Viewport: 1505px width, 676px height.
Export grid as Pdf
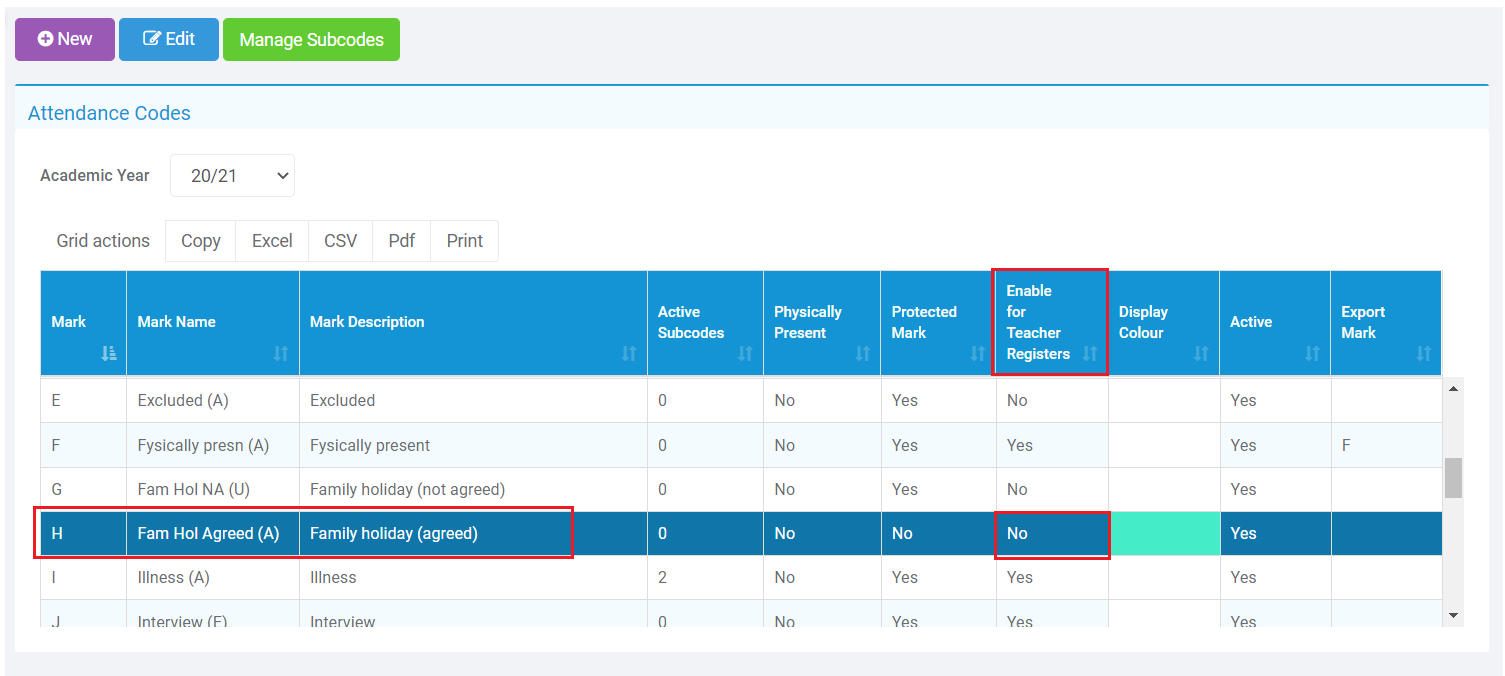(401, 241)
